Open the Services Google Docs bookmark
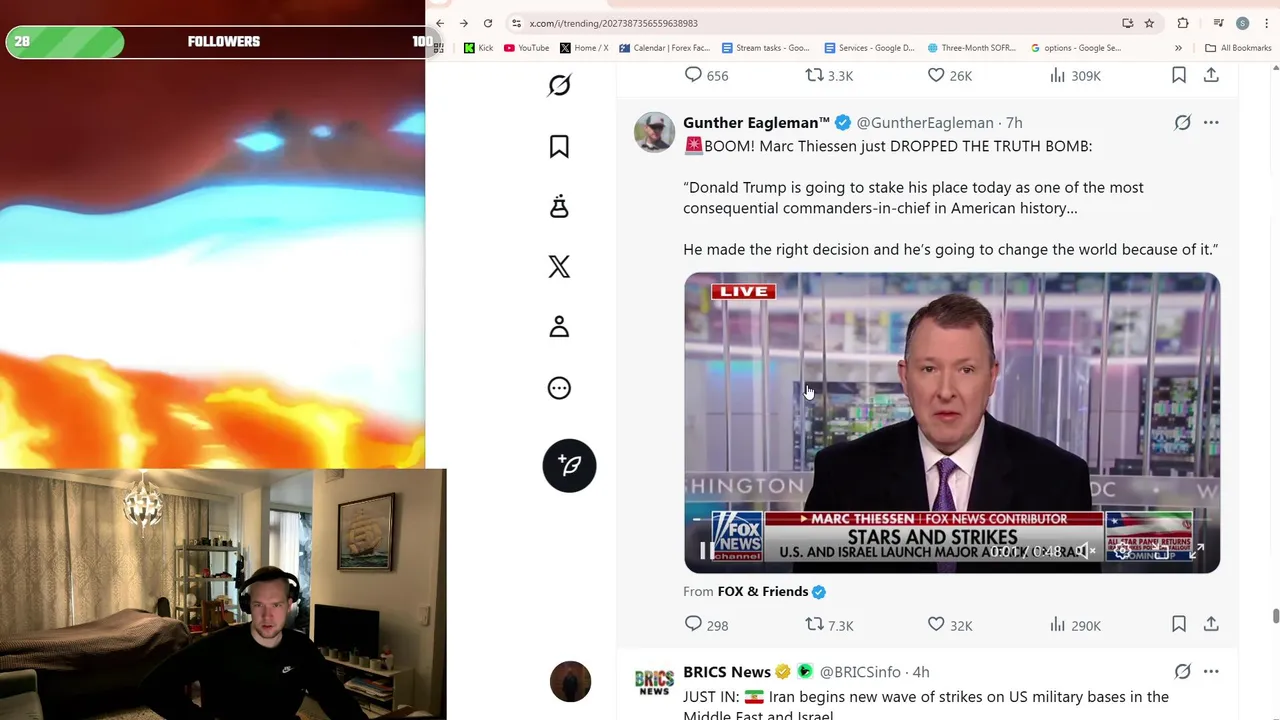 click(x=870, y=48)
